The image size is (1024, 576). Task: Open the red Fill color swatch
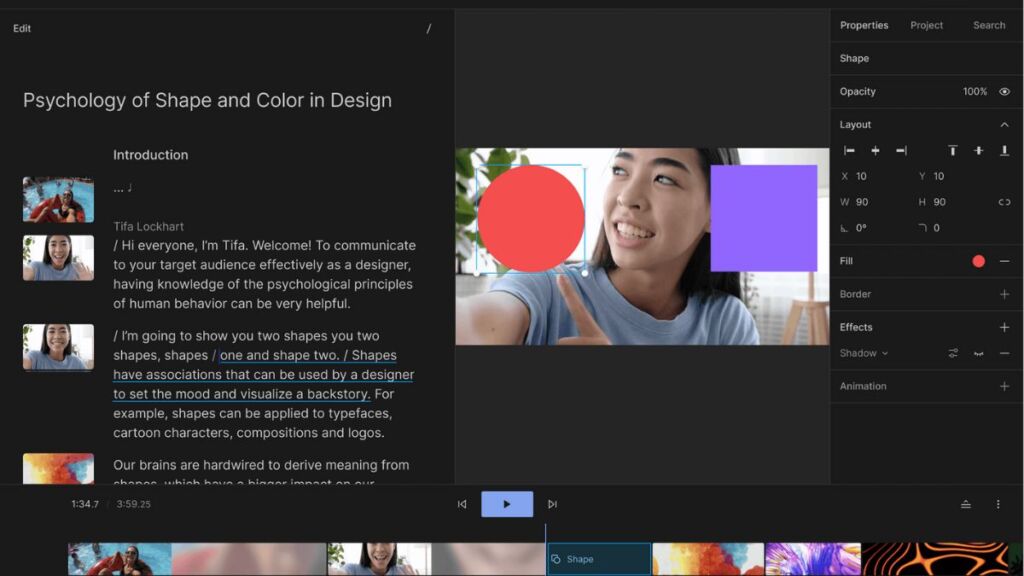(x=978, y=261)
